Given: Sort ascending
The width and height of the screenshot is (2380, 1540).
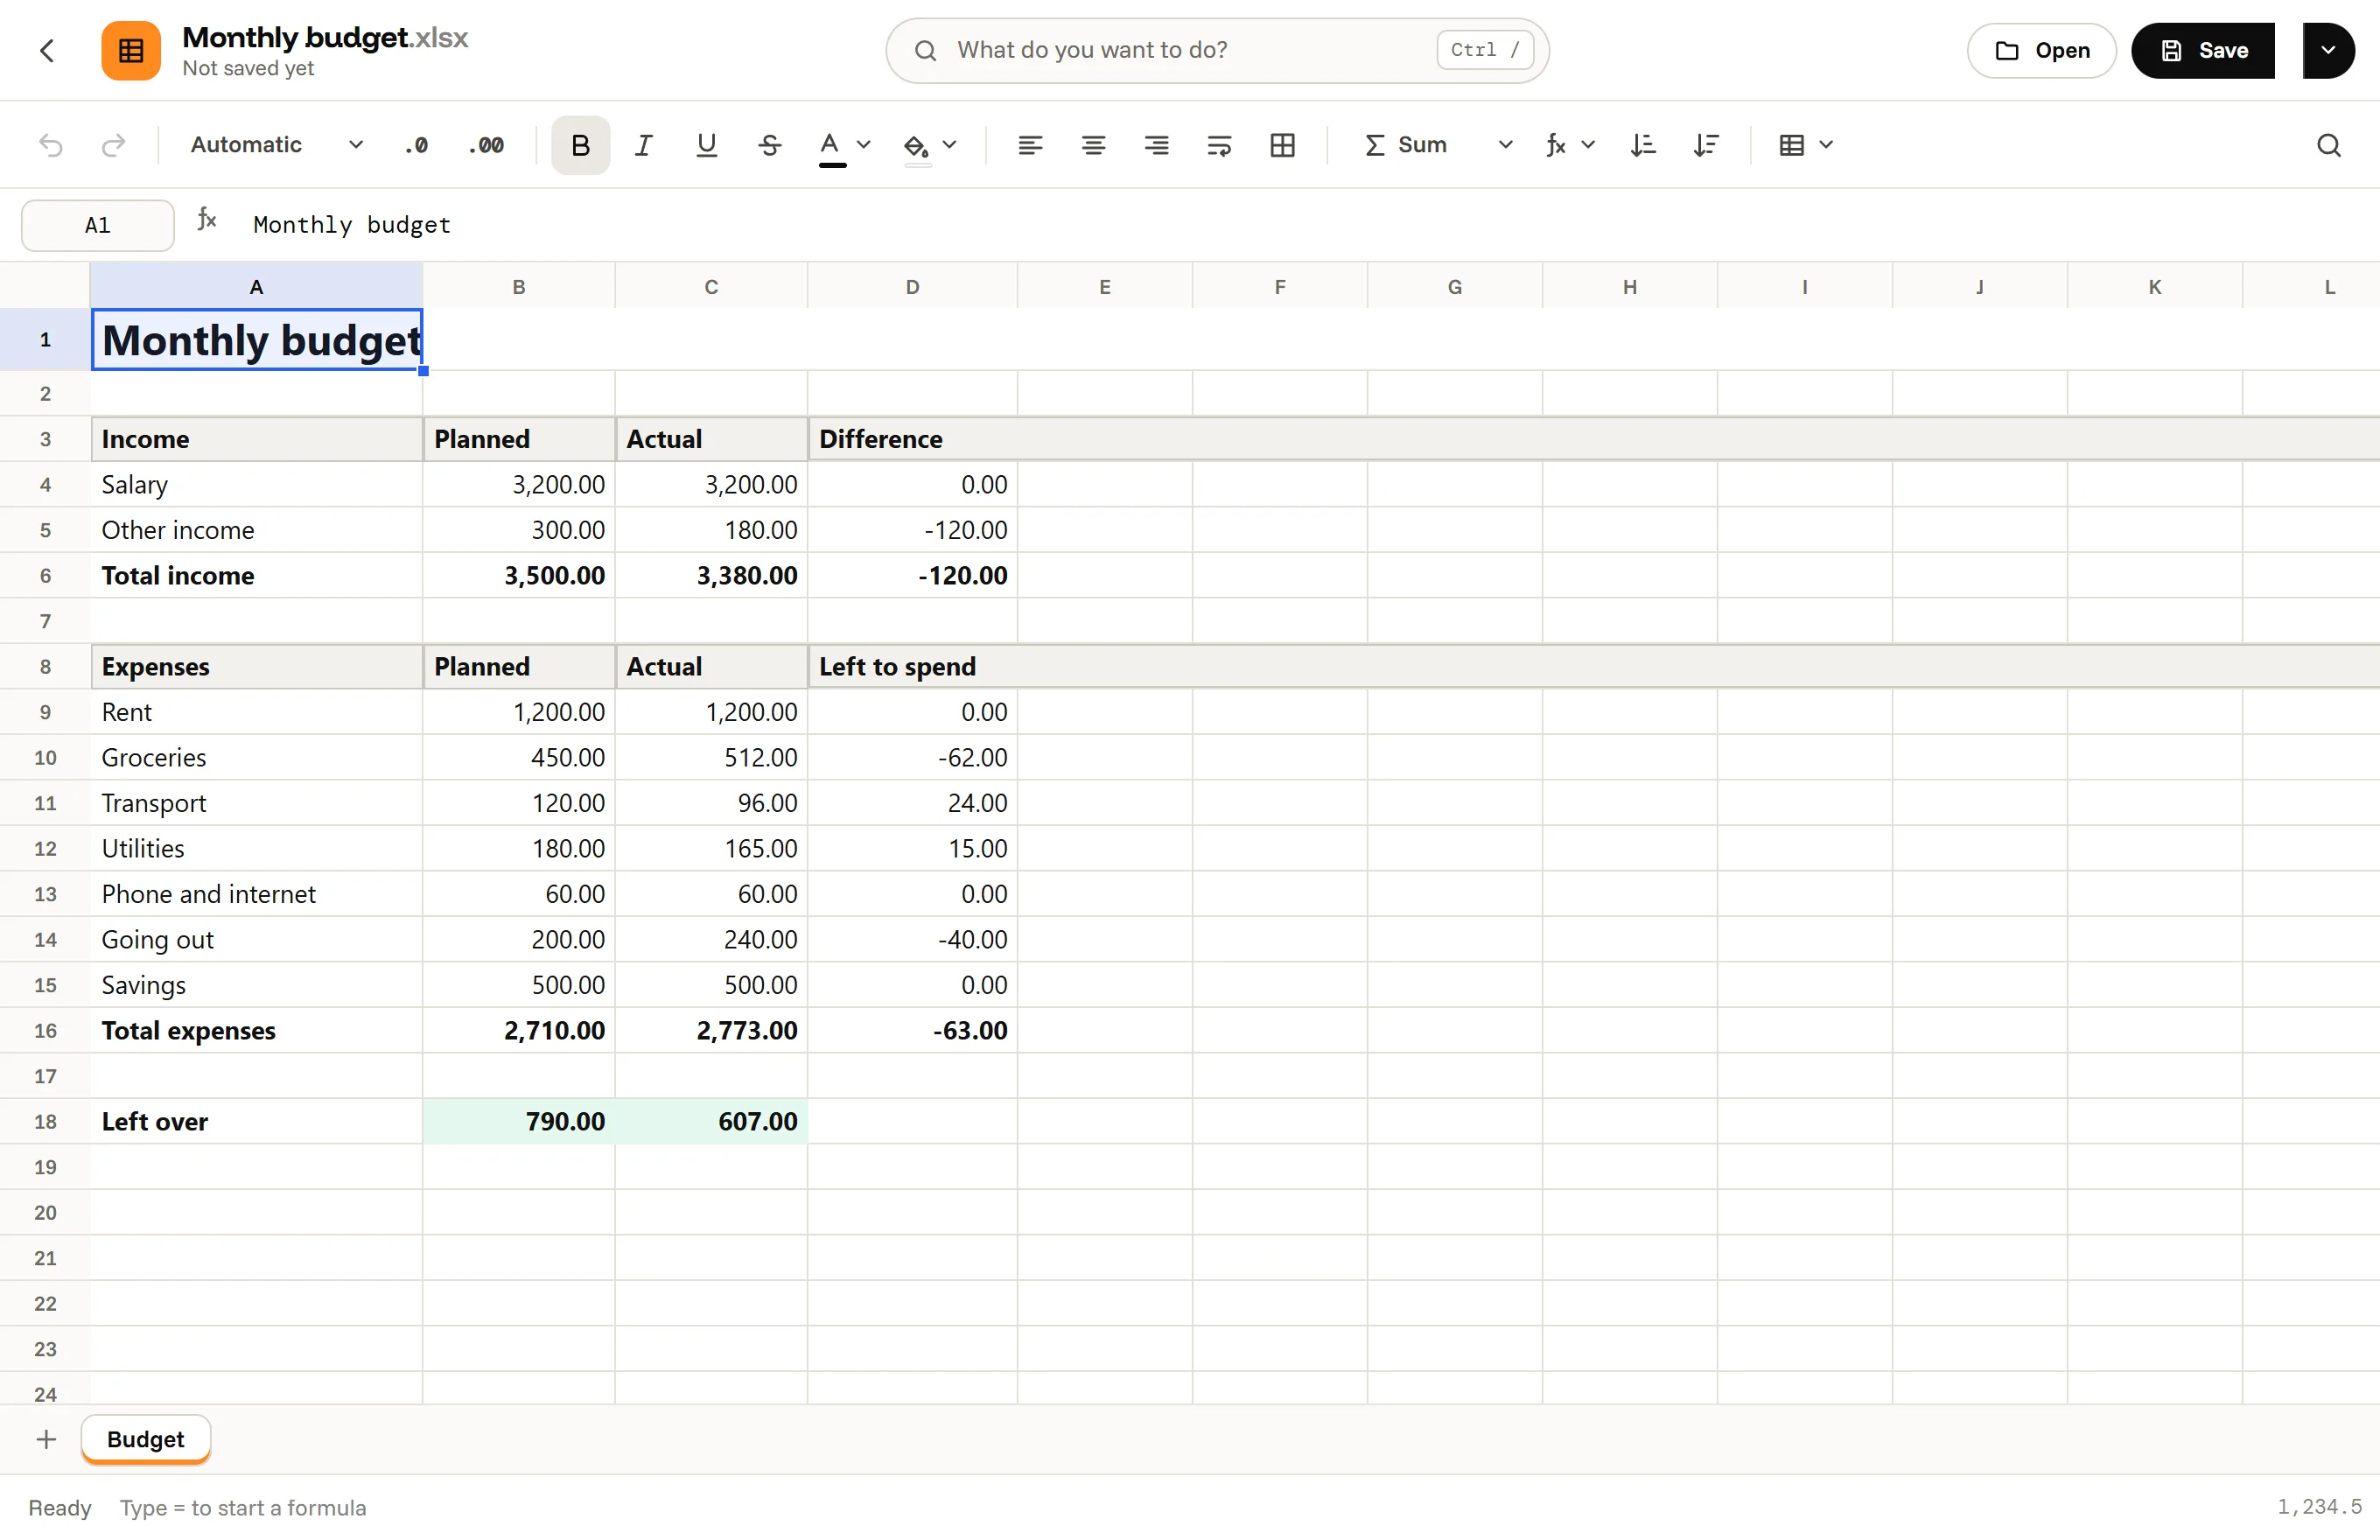Looking at the screenshot, I should click(x=1643, y=145).
